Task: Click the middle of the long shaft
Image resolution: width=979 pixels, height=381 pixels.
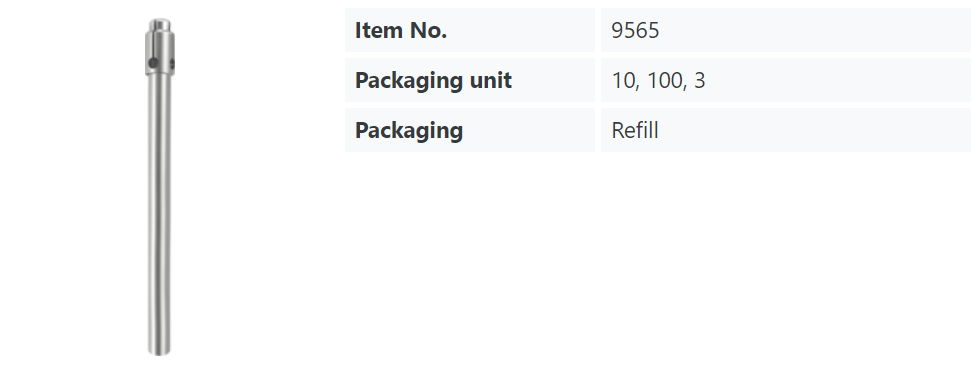Action: [x=159, y=212]
